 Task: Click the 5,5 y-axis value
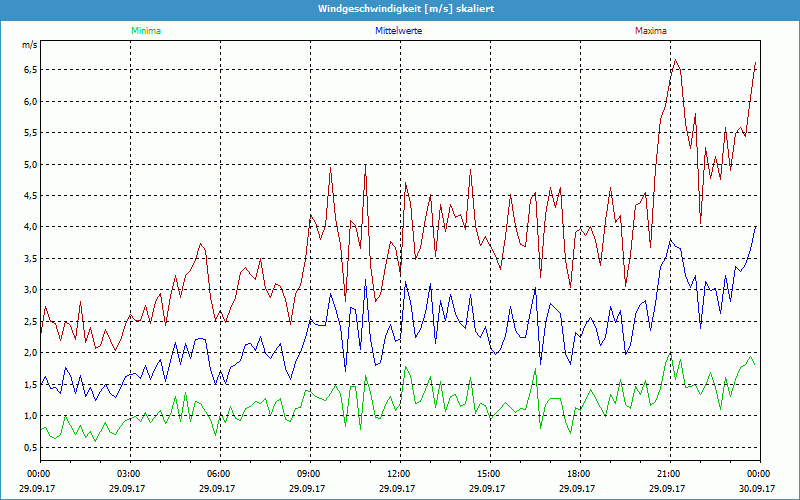click(x=30, y=133)
